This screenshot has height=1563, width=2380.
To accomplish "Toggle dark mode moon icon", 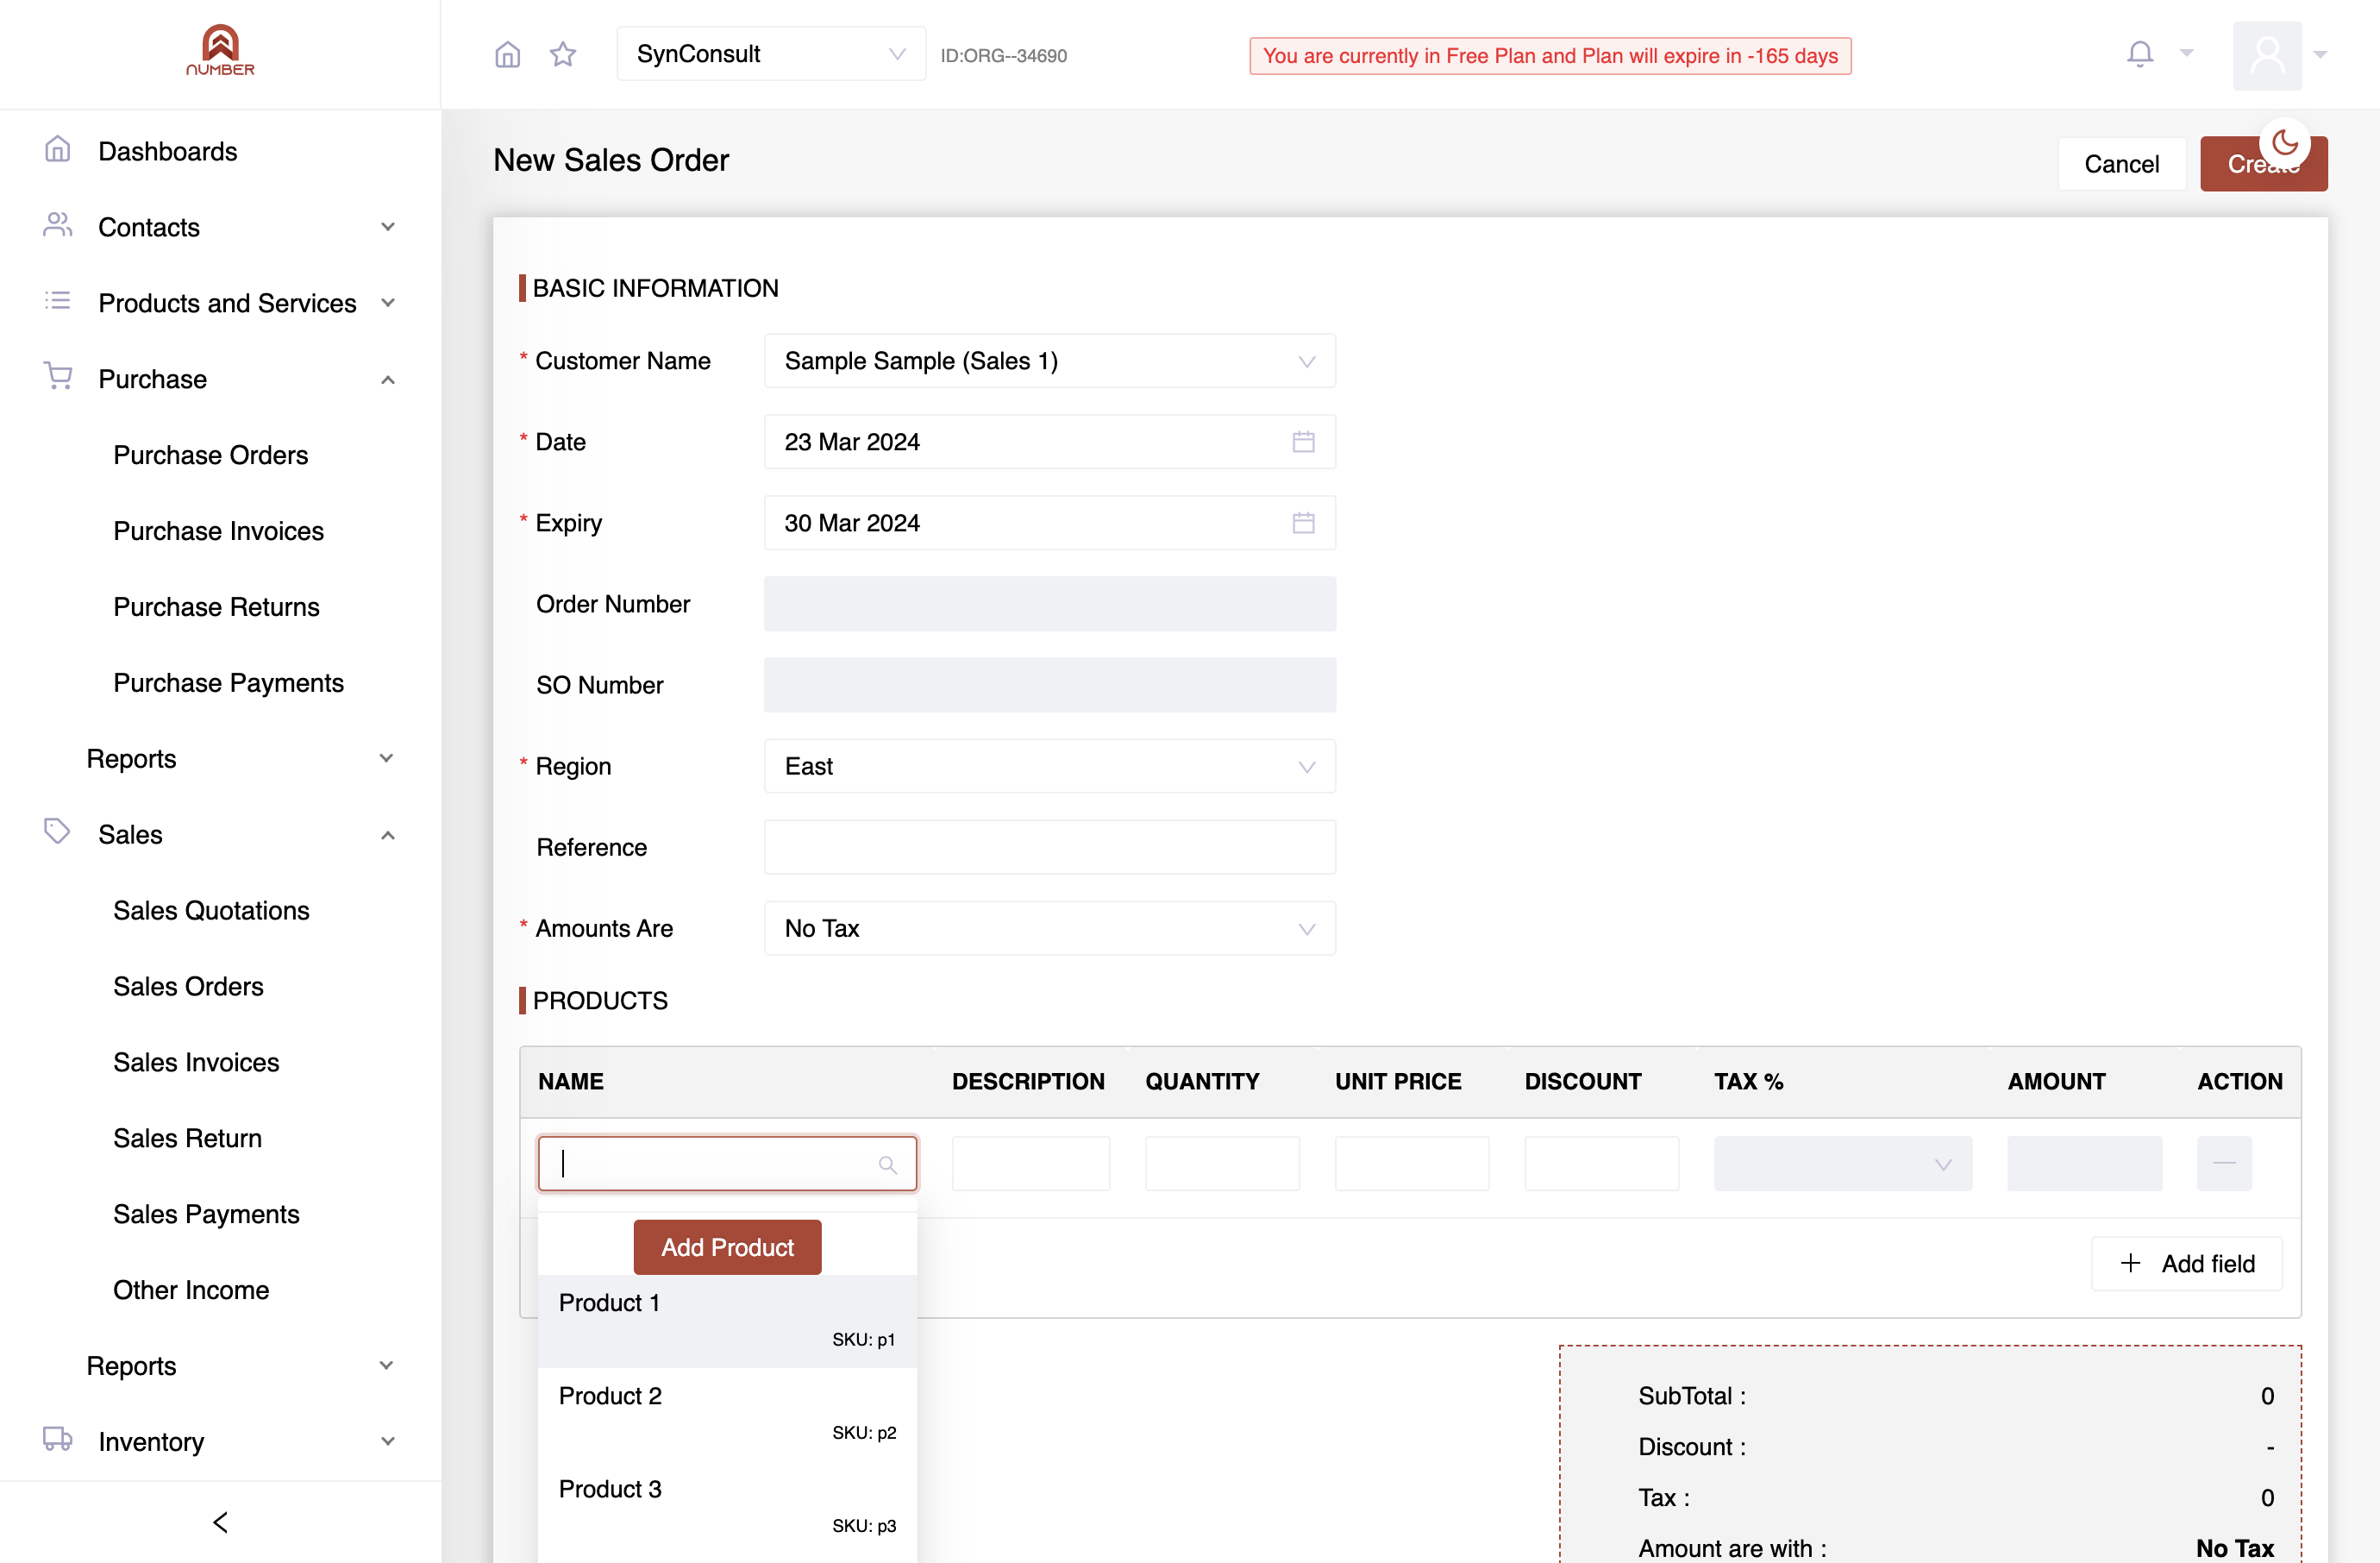I will coord(2285,142).
